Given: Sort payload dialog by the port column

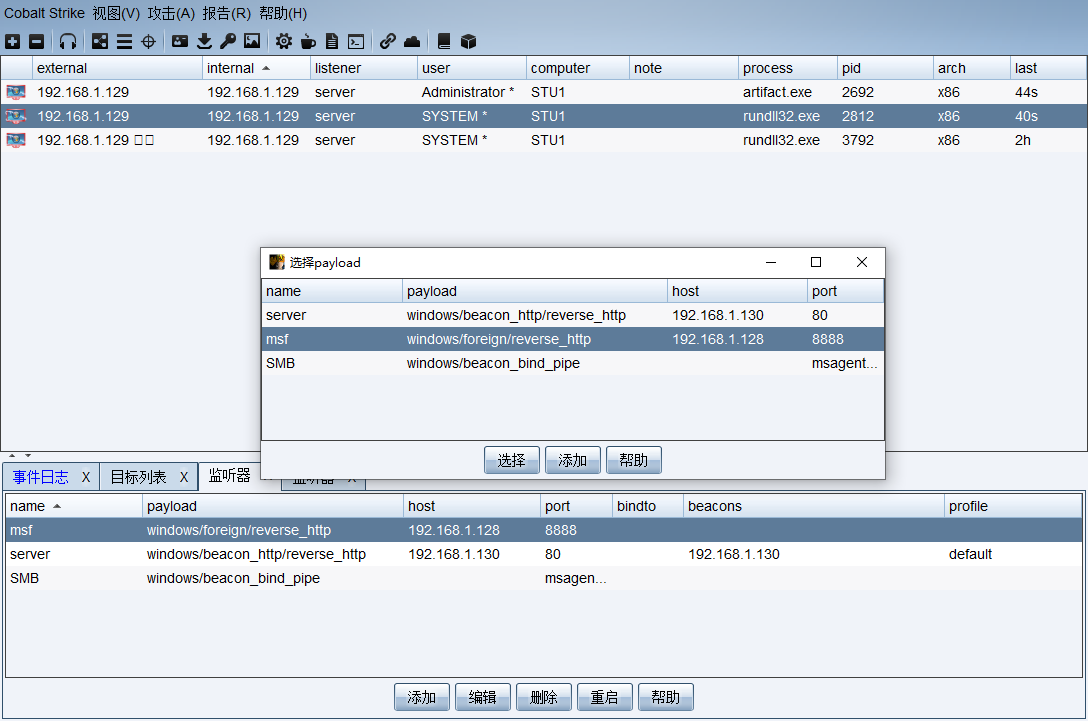Looking at the screenshot, I should pos(846,291).
